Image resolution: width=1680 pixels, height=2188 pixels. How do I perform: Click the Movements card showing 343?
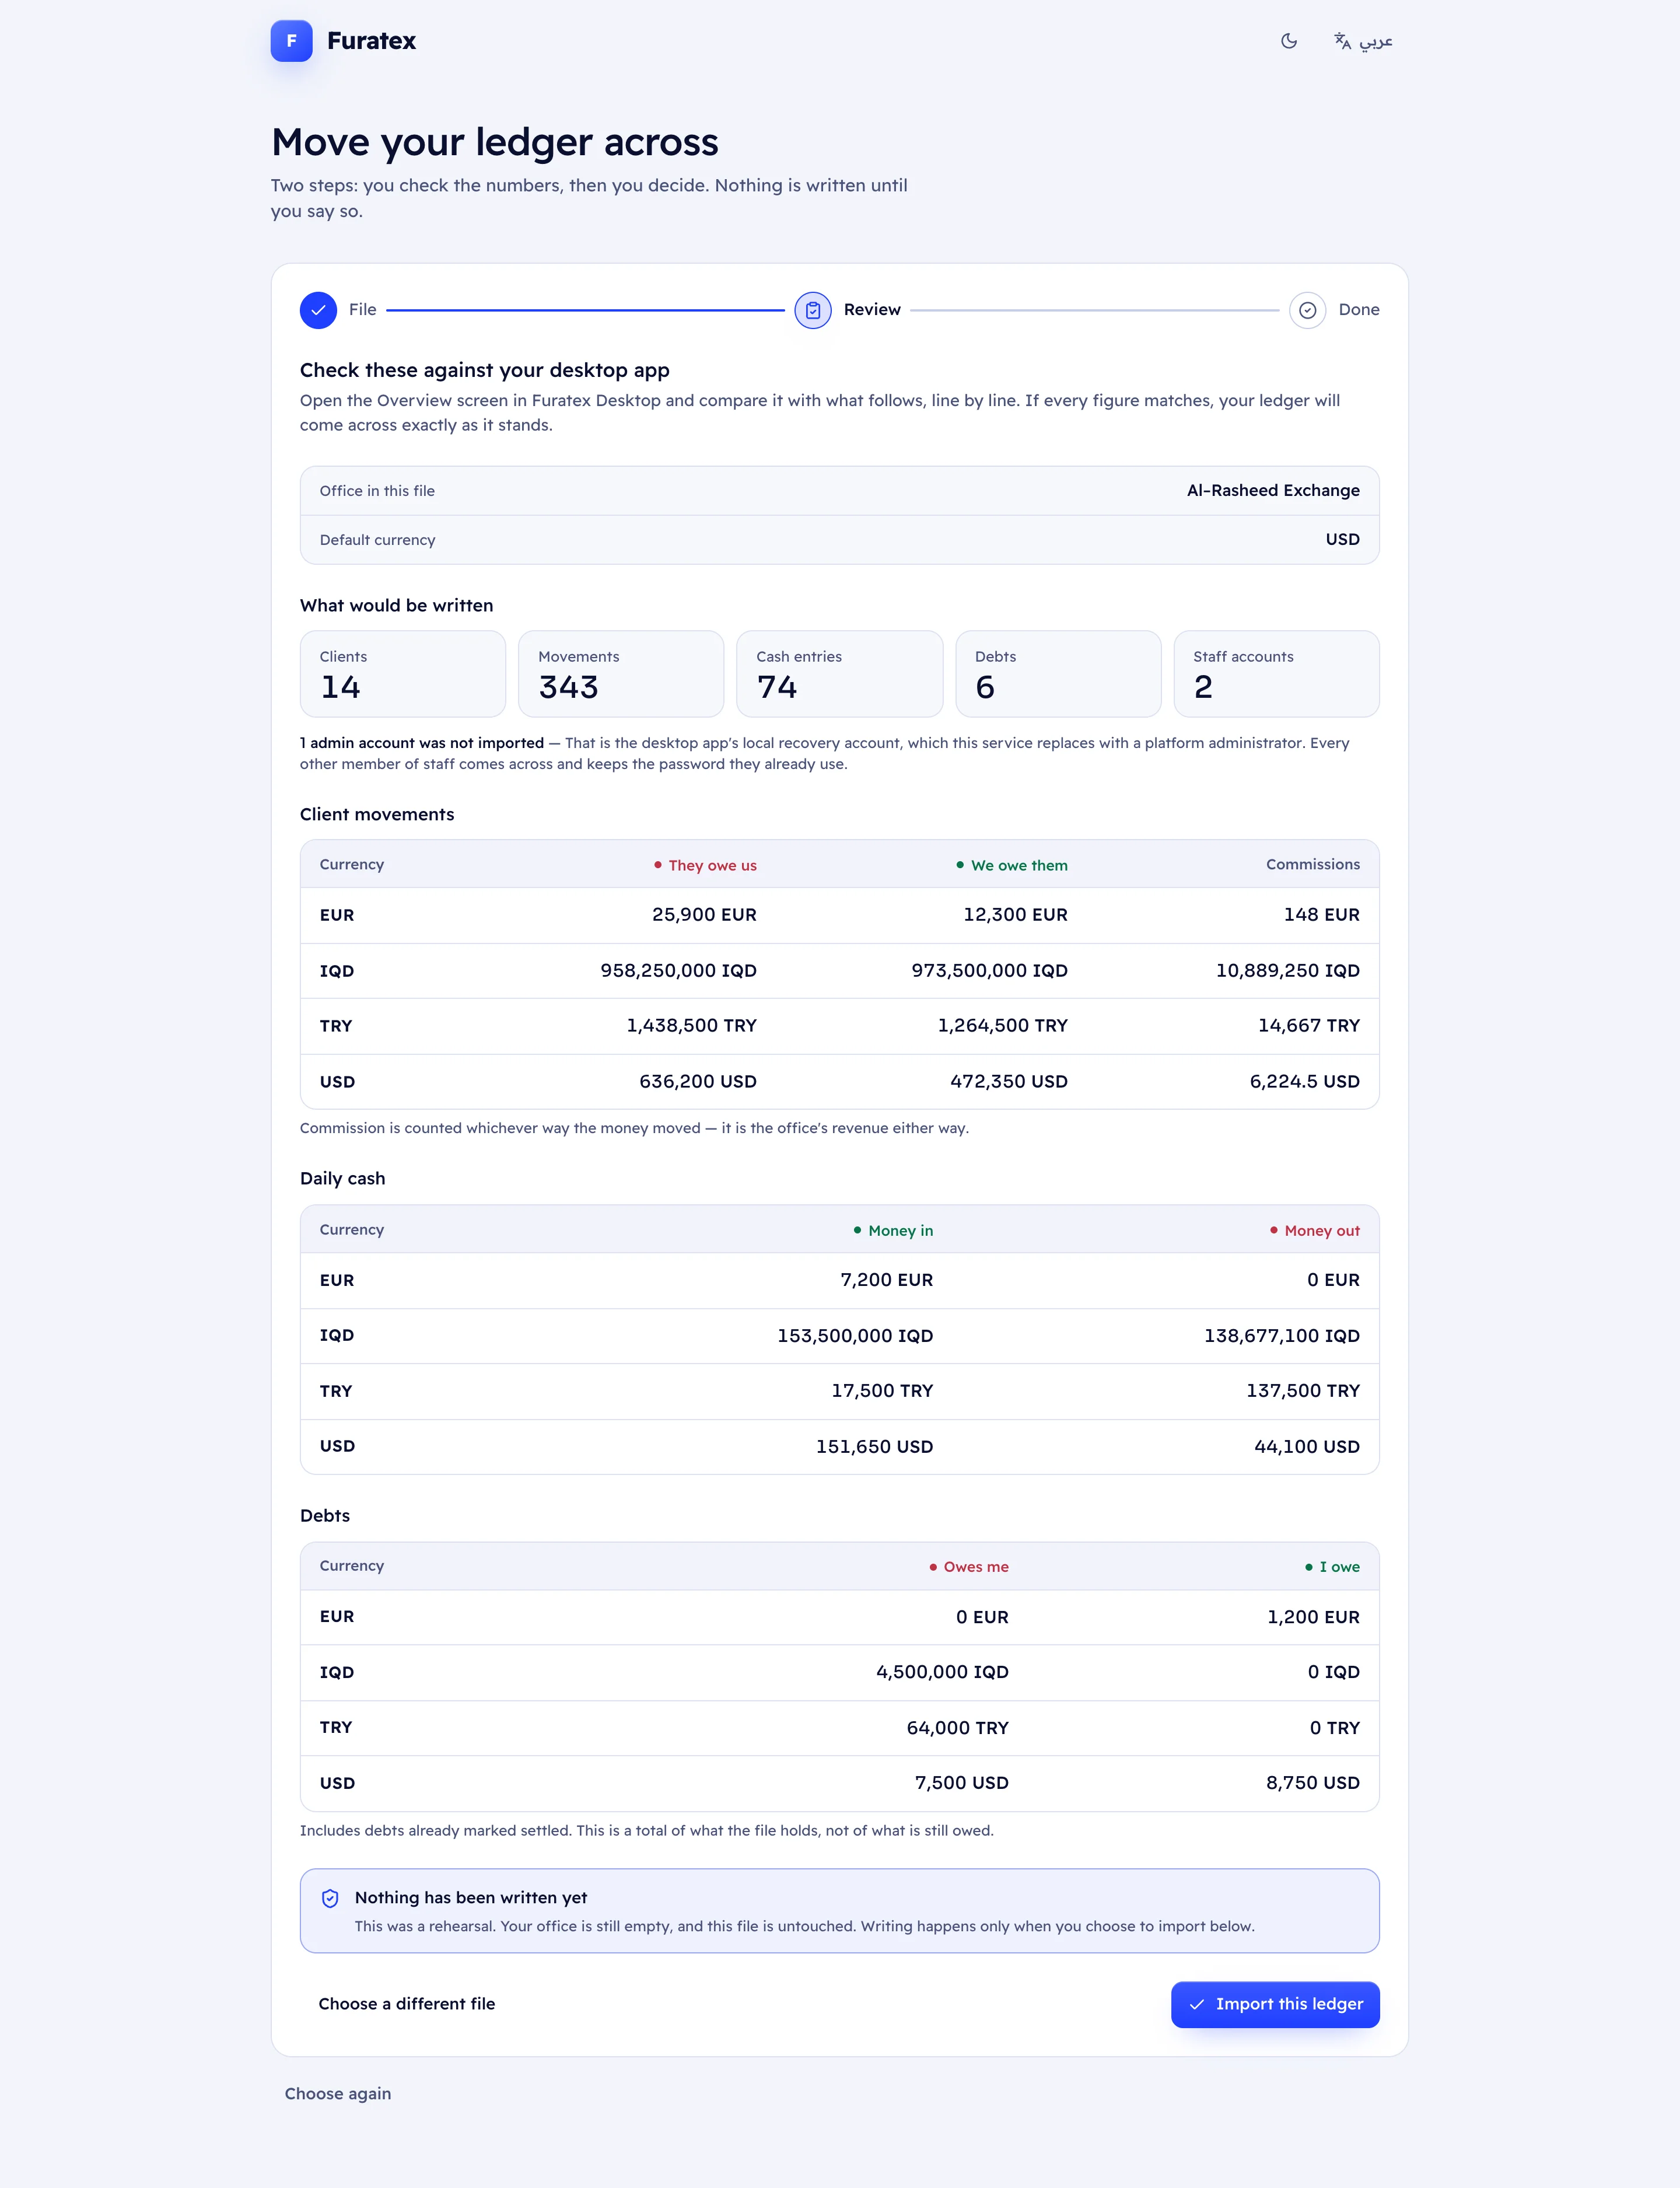(x=621, y=674)
